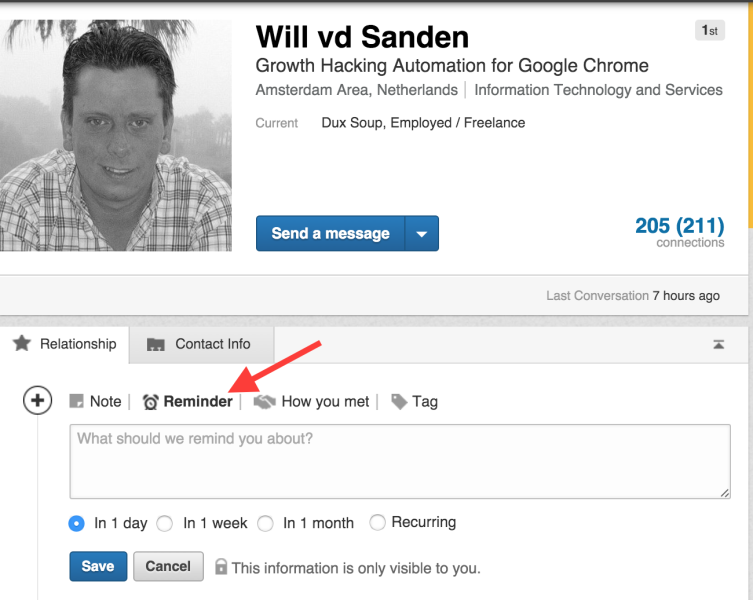
Task: Select the In 1 week radio option
Action: 165,523
